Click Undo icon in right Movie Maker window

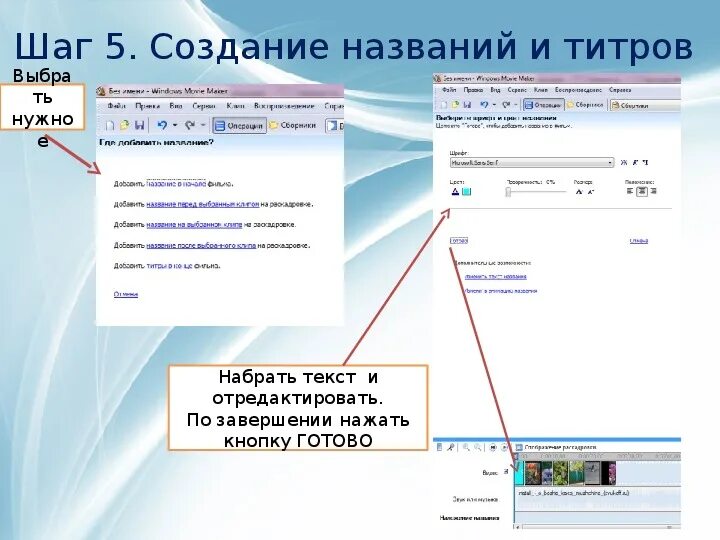coord(484,105)
